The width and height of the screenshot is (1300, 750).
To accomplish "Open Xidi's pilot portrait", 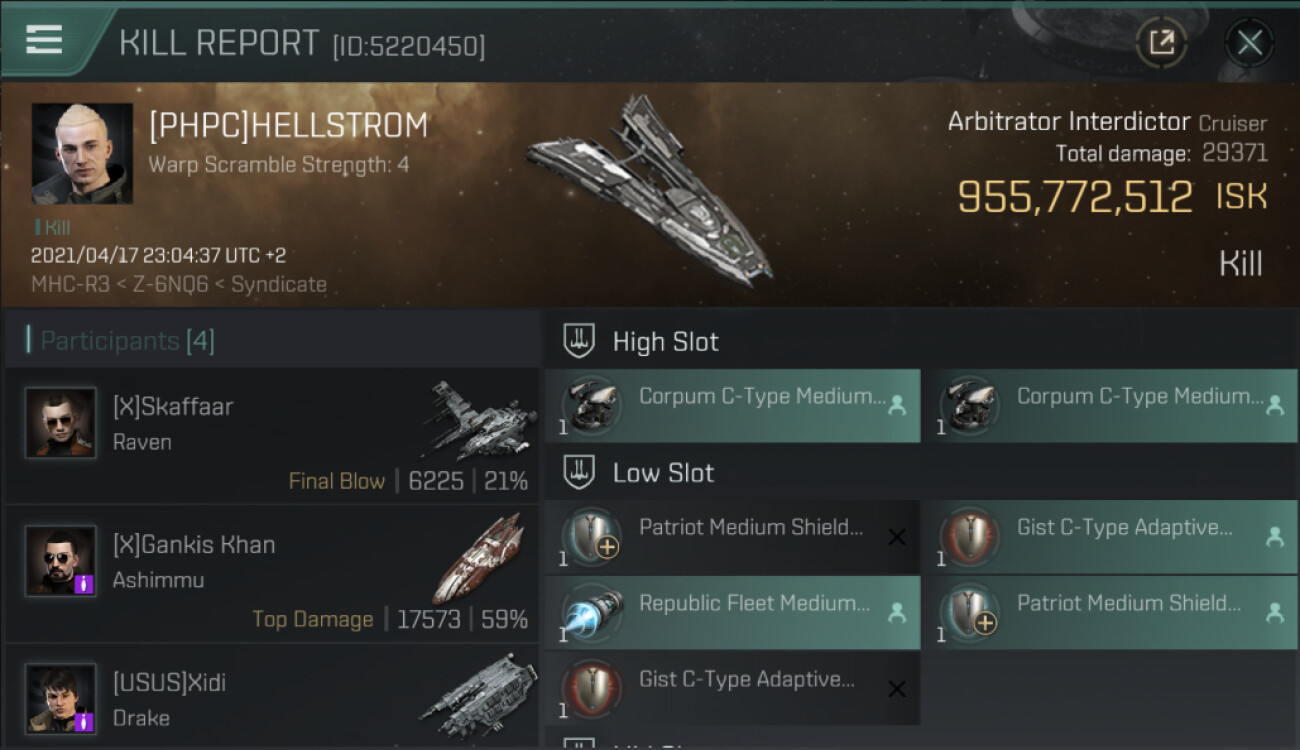I will coord(61,698).
